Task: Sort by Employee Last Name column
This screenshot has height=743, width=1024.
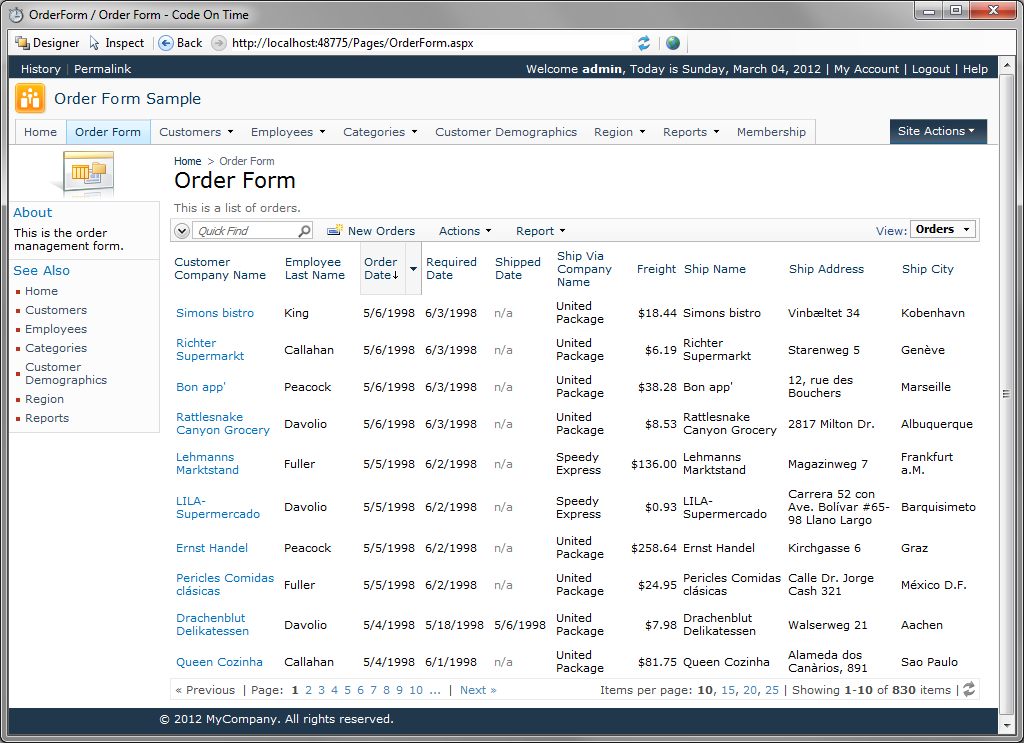Action: [x=315, y=268]
